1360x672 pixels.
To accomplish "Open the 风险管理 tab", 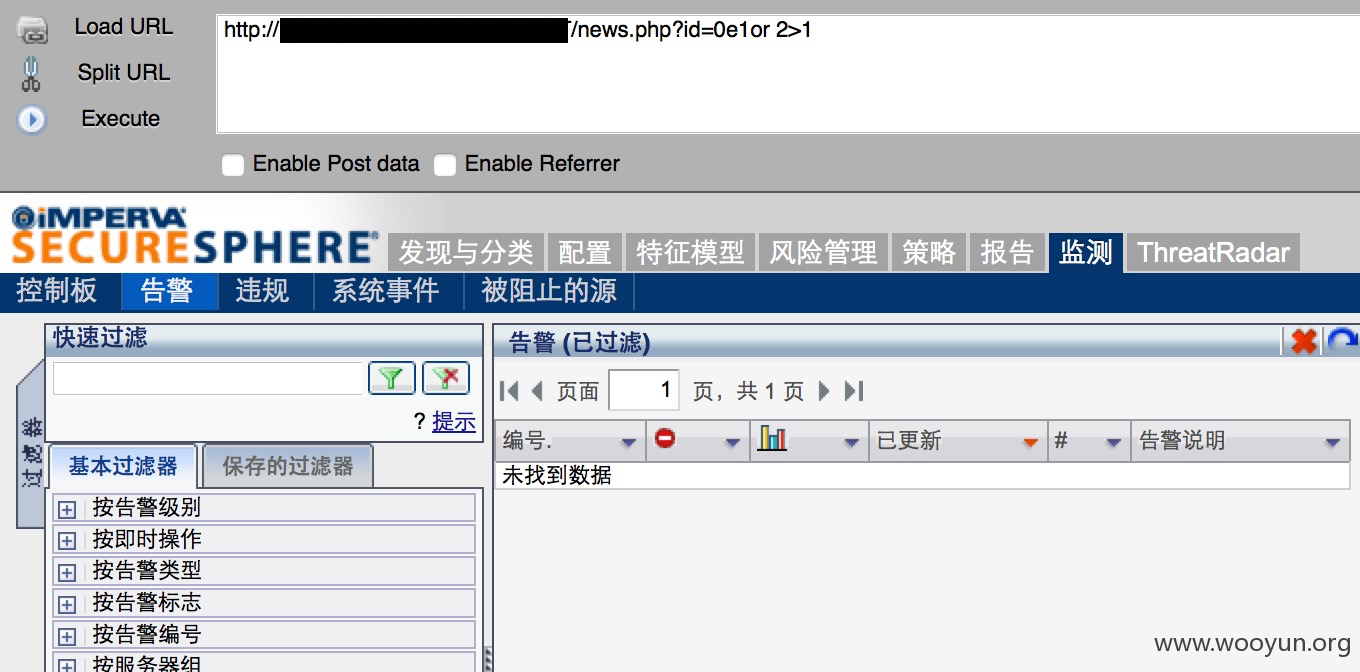I will tap(823, 253).
